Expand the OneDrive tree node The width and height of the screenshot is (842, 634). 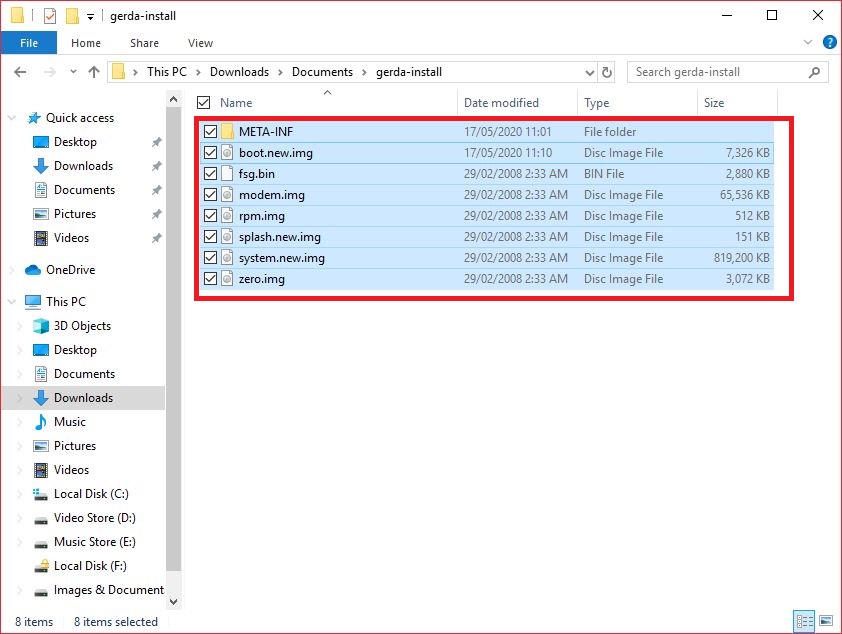tap(12, 270)
